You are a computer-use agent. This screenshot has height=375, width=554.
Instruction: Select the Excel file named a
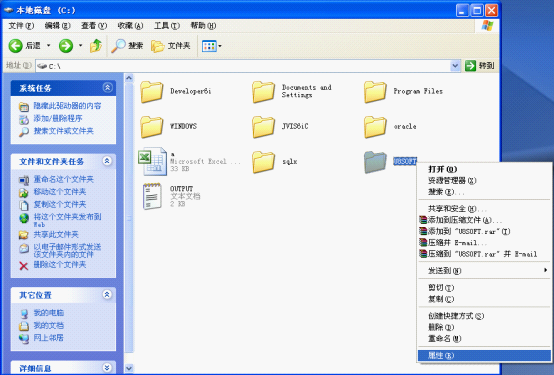point(190,162)
